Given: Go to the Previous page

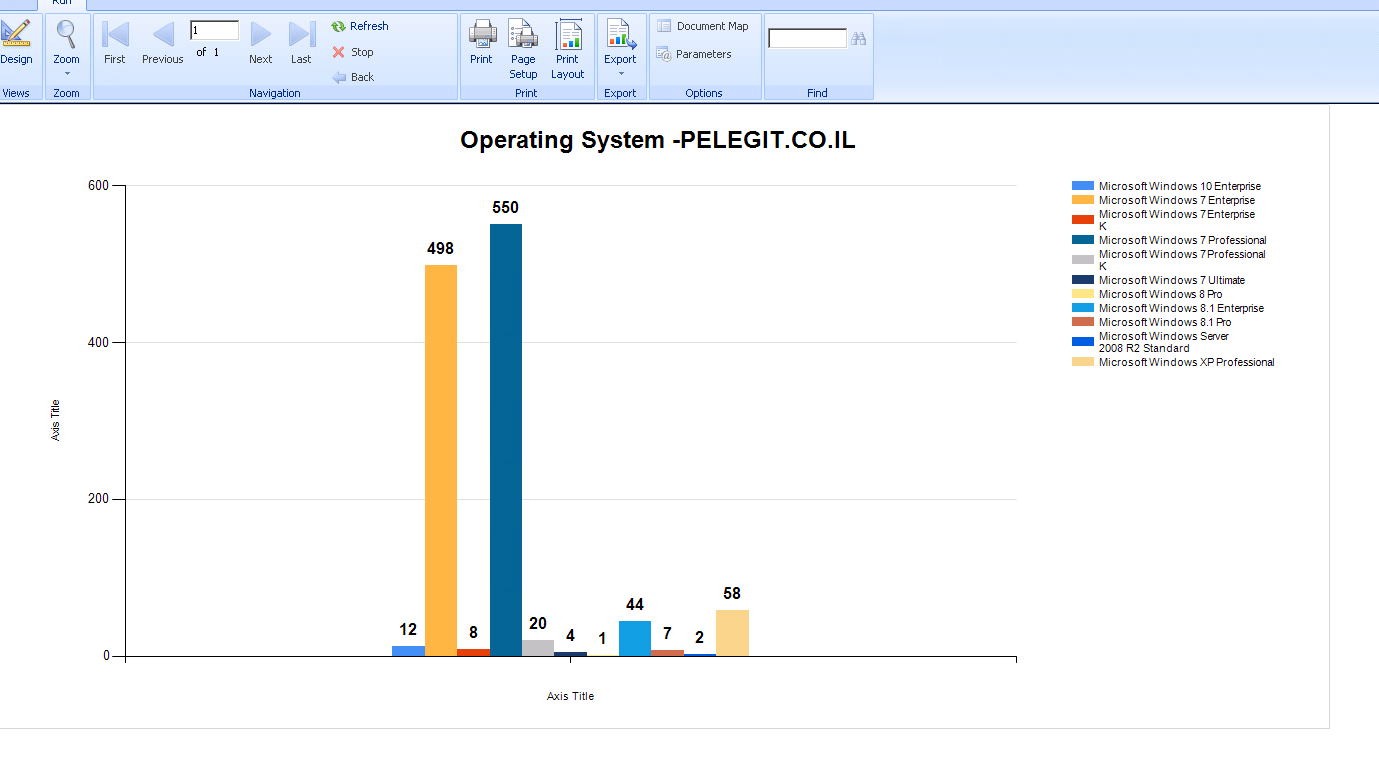Looking at the screenshot, I should pyautogui.click(x=162, y=43).
